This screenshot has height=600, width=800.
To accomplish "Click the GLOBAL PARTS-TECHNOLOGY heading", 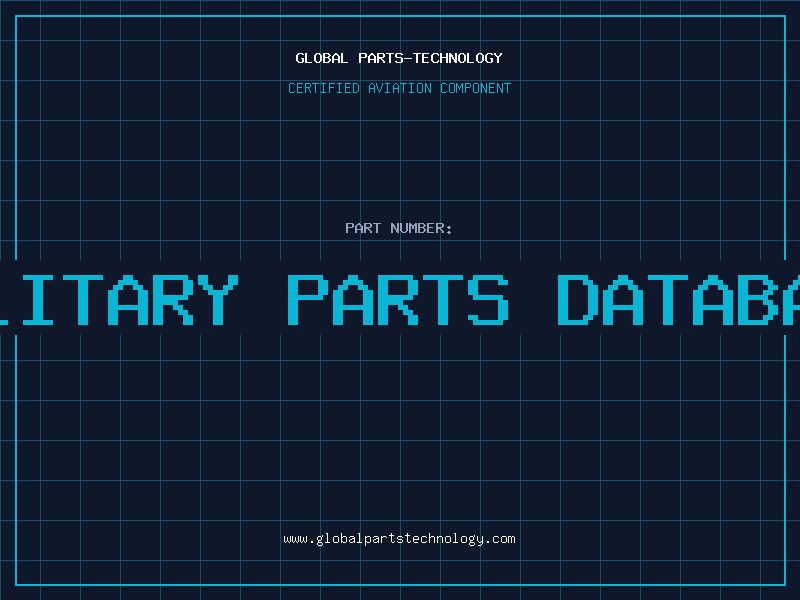I will (399, 58).
